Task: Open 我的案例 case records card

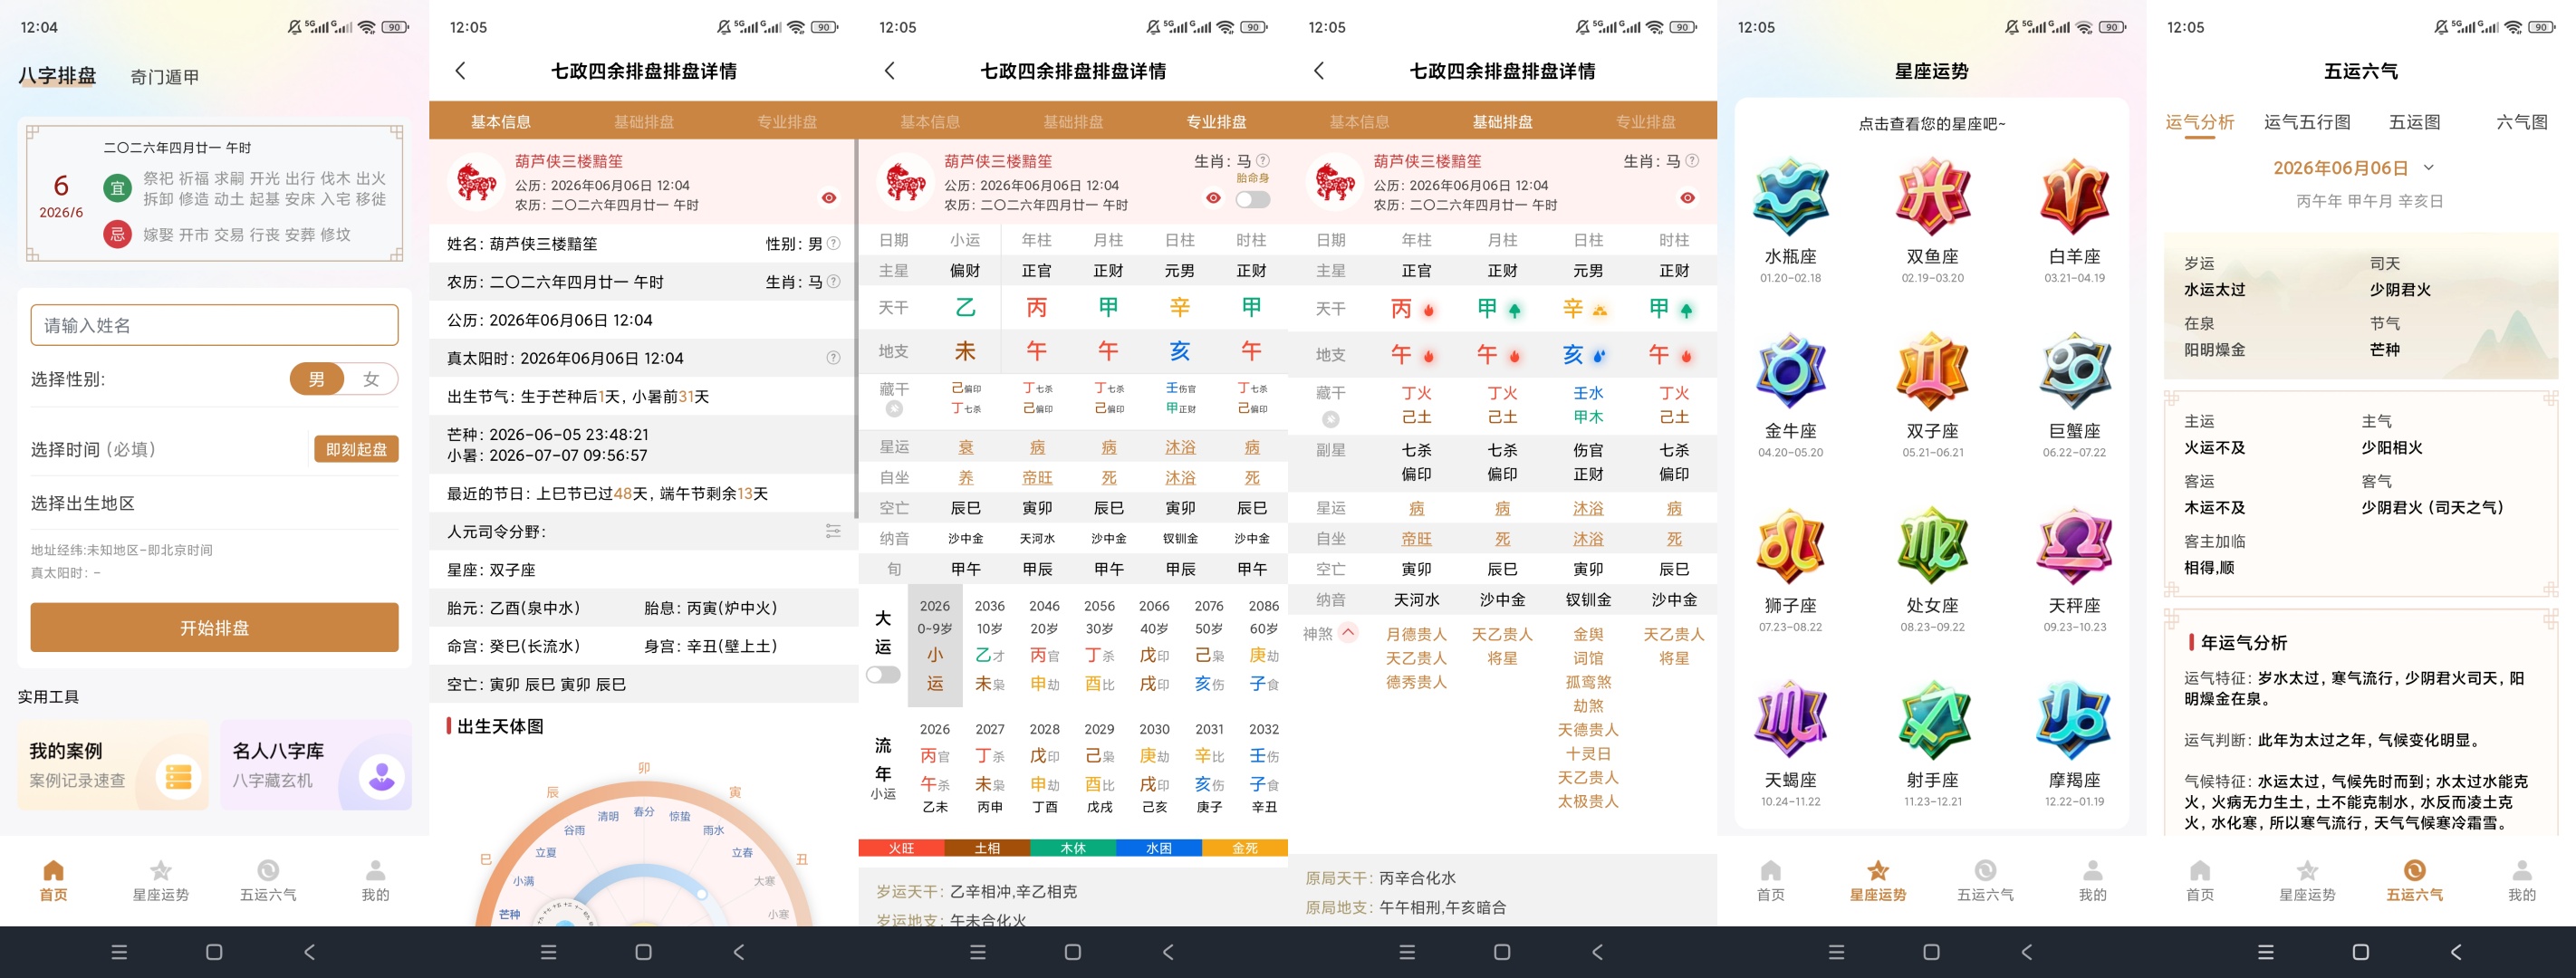Action: point(113,765)
